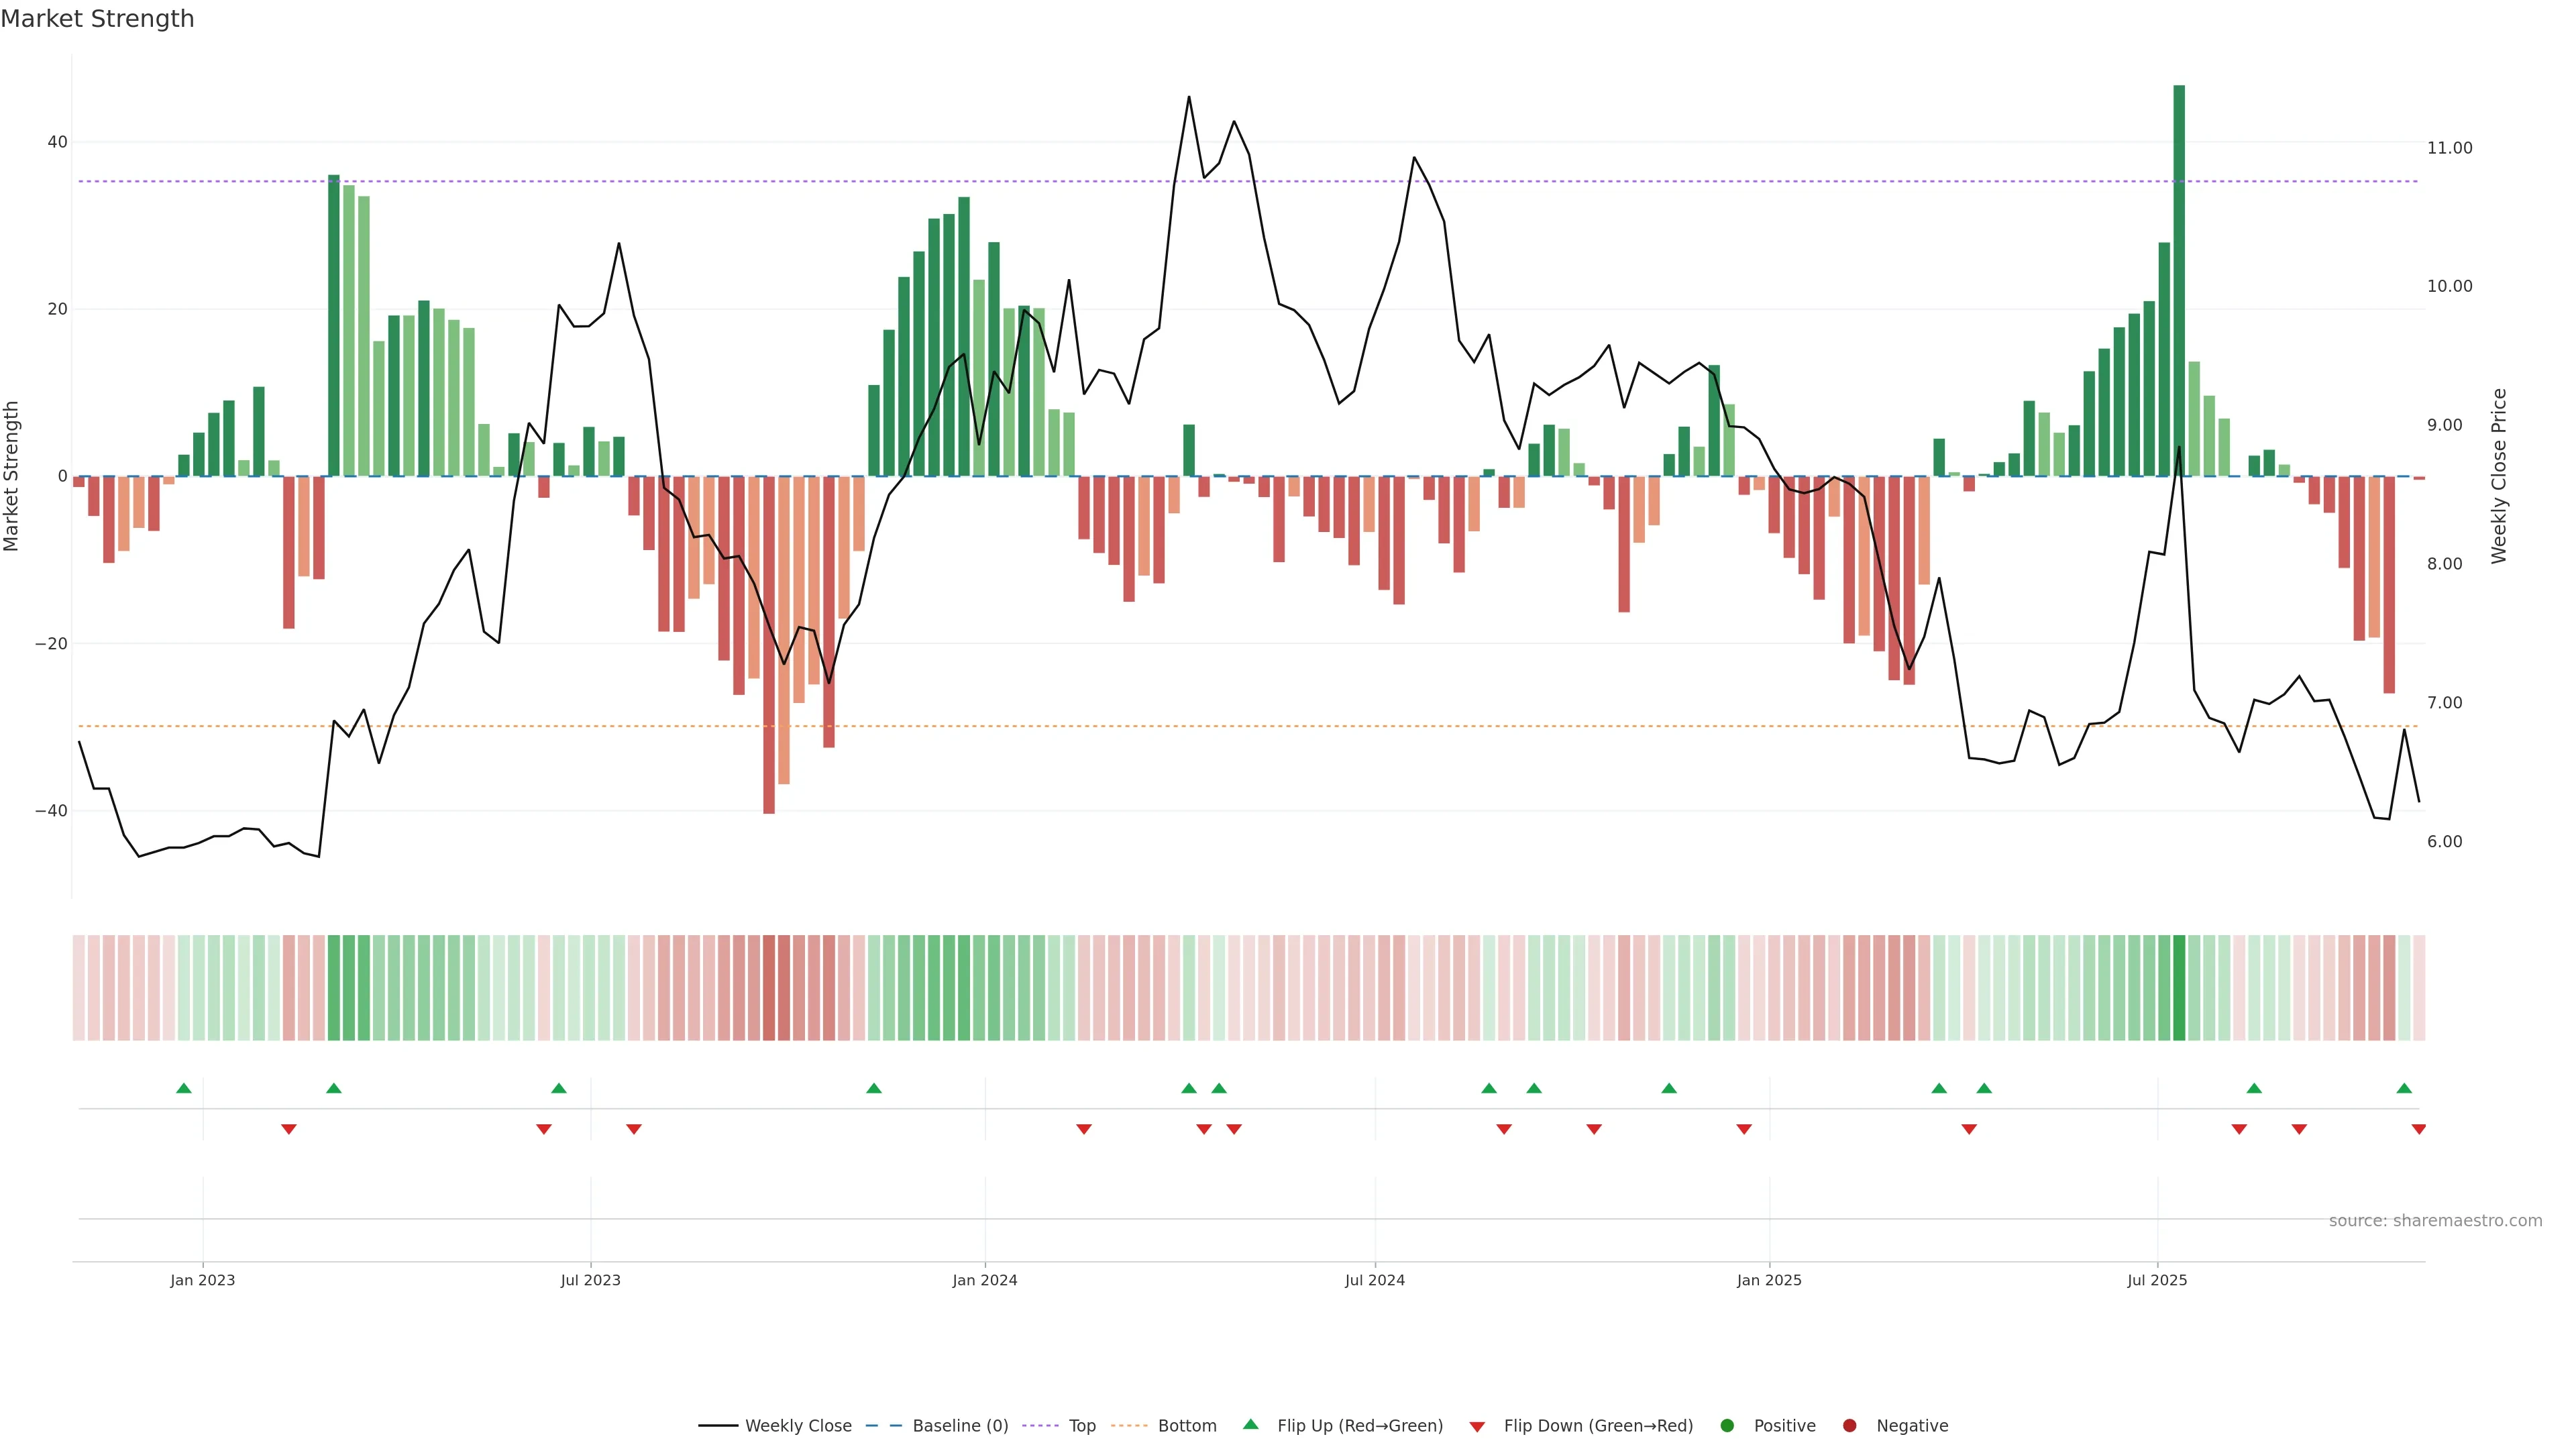Screen dimensions: 2576x1449
Task: Click the tallest green bar near Jul 2025
Action: tap(2179, 280)
